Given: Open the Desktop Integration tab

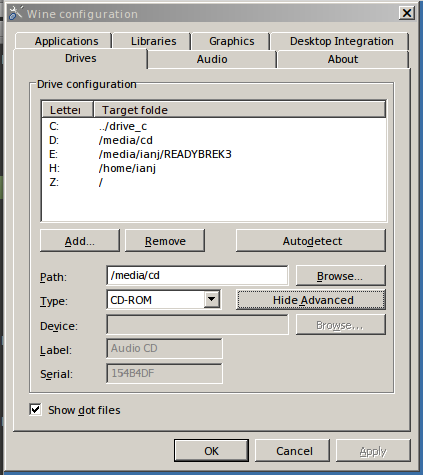Looking at the screenshot, I should (x=341, y=41).
